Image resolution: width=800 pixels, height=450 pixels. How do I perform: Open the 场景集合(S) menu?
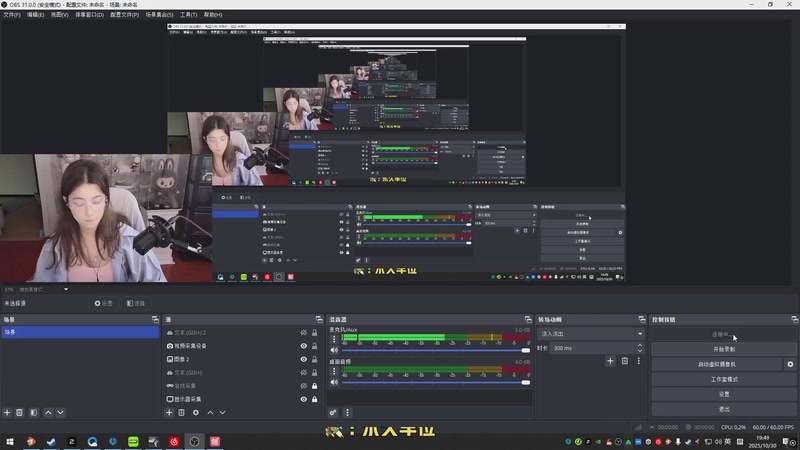159,15
